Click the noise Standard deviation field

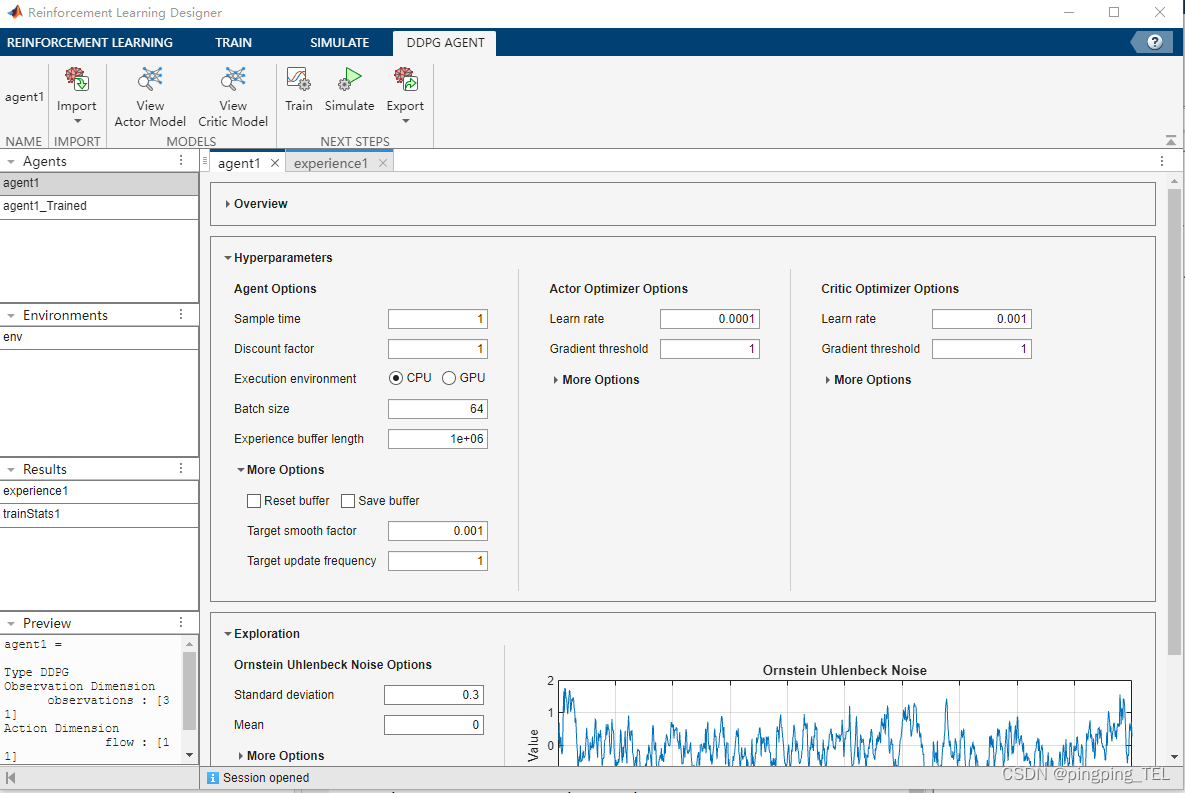click(x=434, y=695)
